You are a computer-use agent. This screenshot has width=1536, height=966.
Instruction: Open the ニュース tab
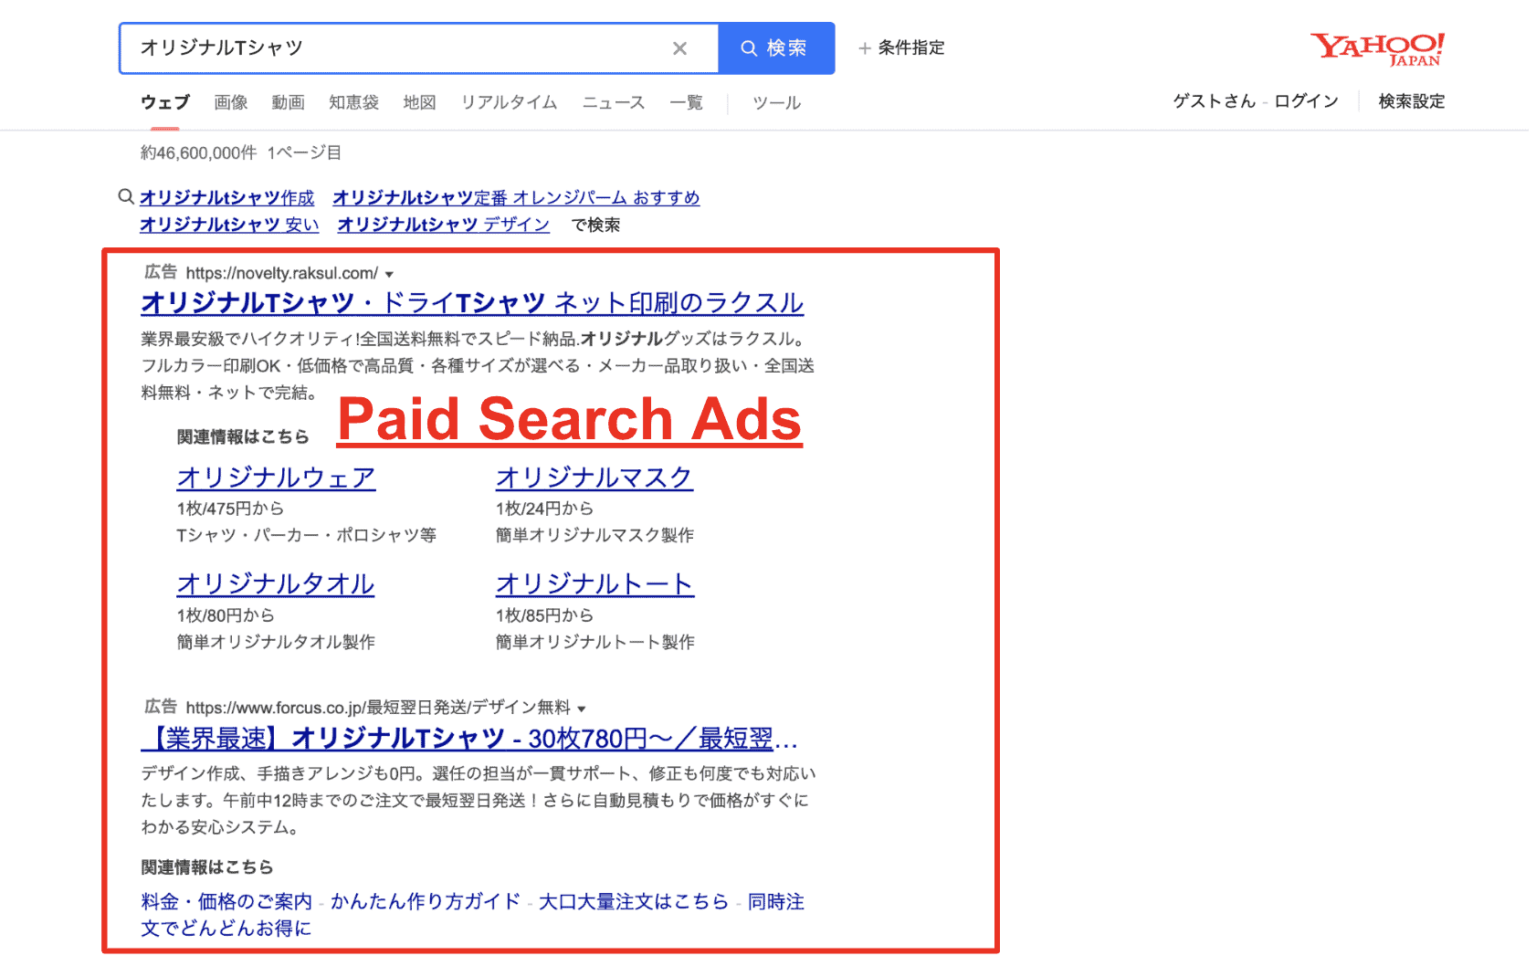coord(612,102)
